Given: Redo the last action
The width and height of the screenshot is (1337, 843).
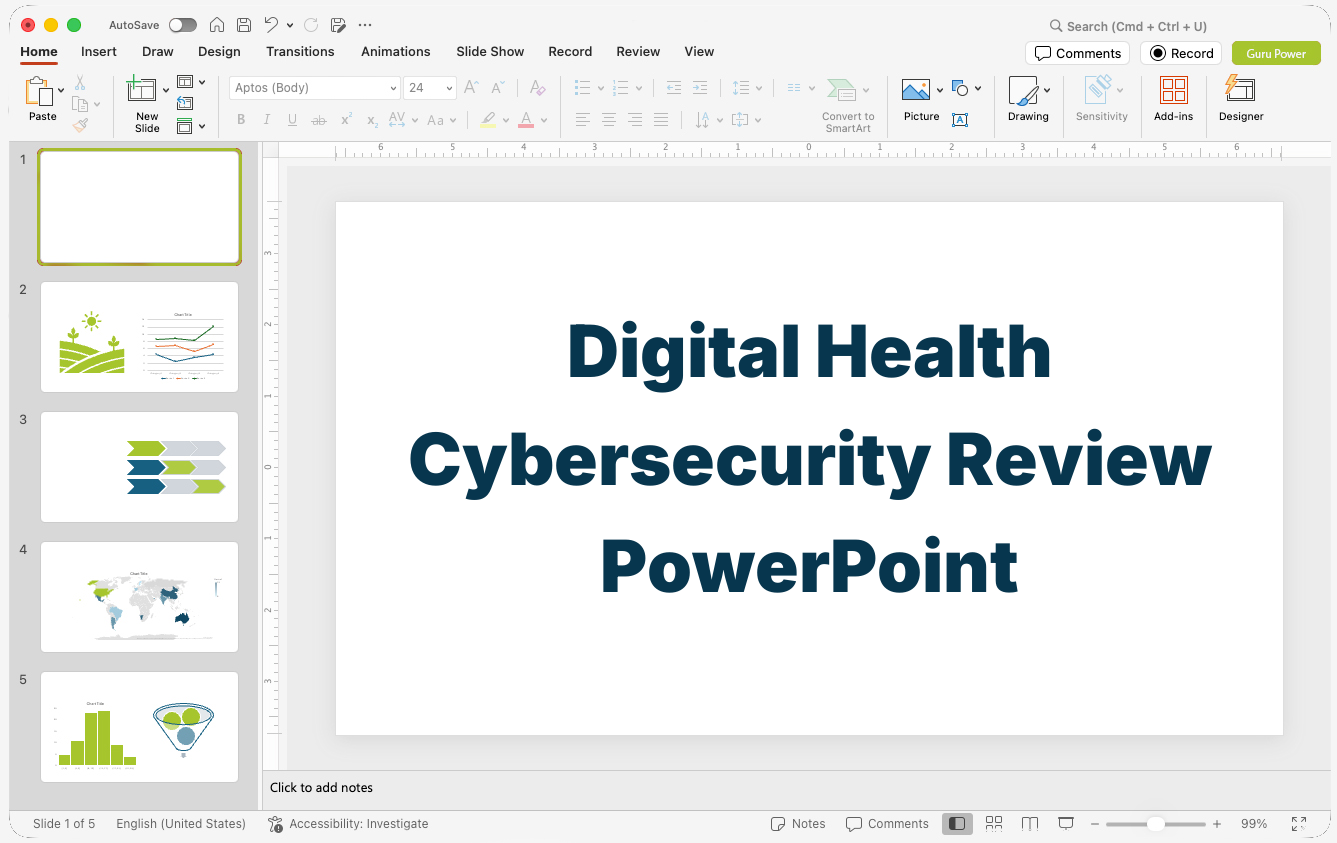Looking at the screenshot, I should click(x=311, y=25).
